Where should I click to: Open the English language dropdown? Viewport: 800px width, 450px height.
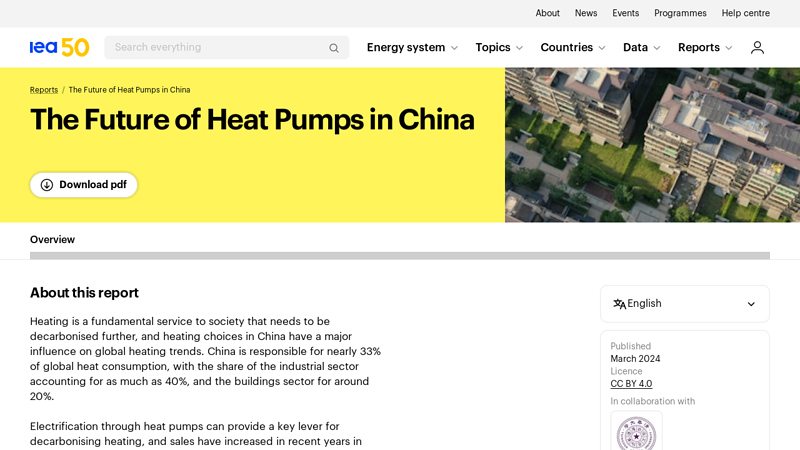(685, 304)
